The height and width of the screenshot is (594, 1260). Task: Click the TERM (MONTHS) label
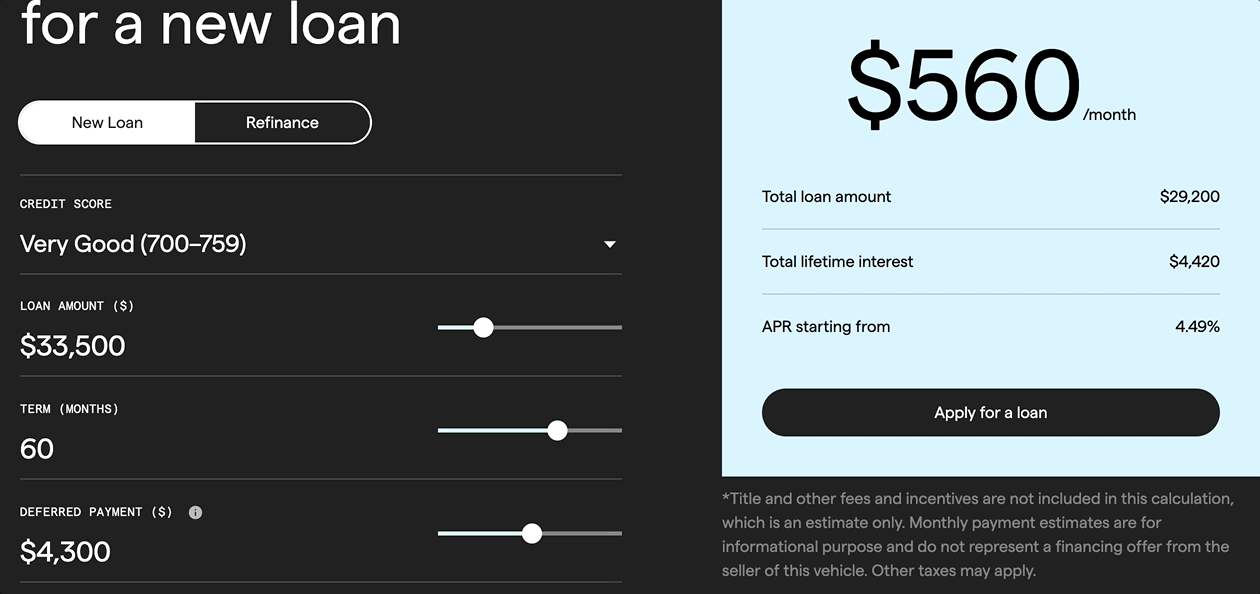[x=69, y=409]
